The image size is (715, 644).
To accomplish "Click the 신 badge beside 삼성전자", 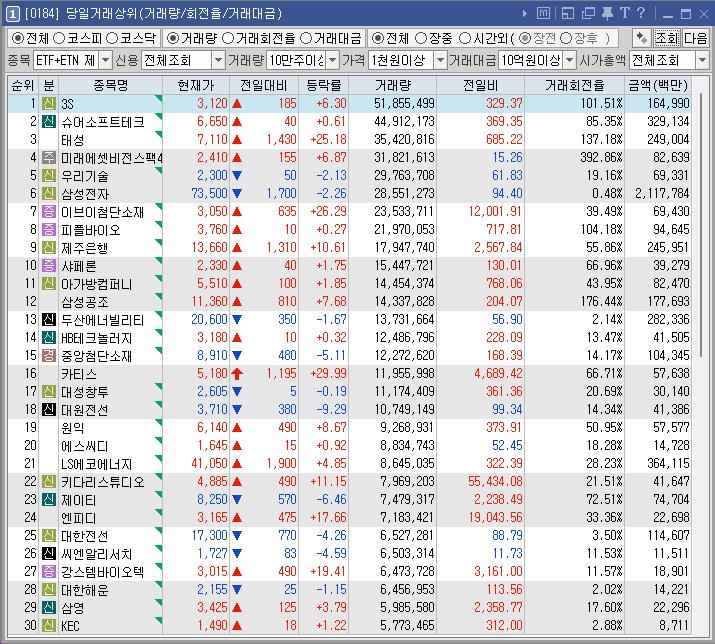I will (x=49, y=193).
